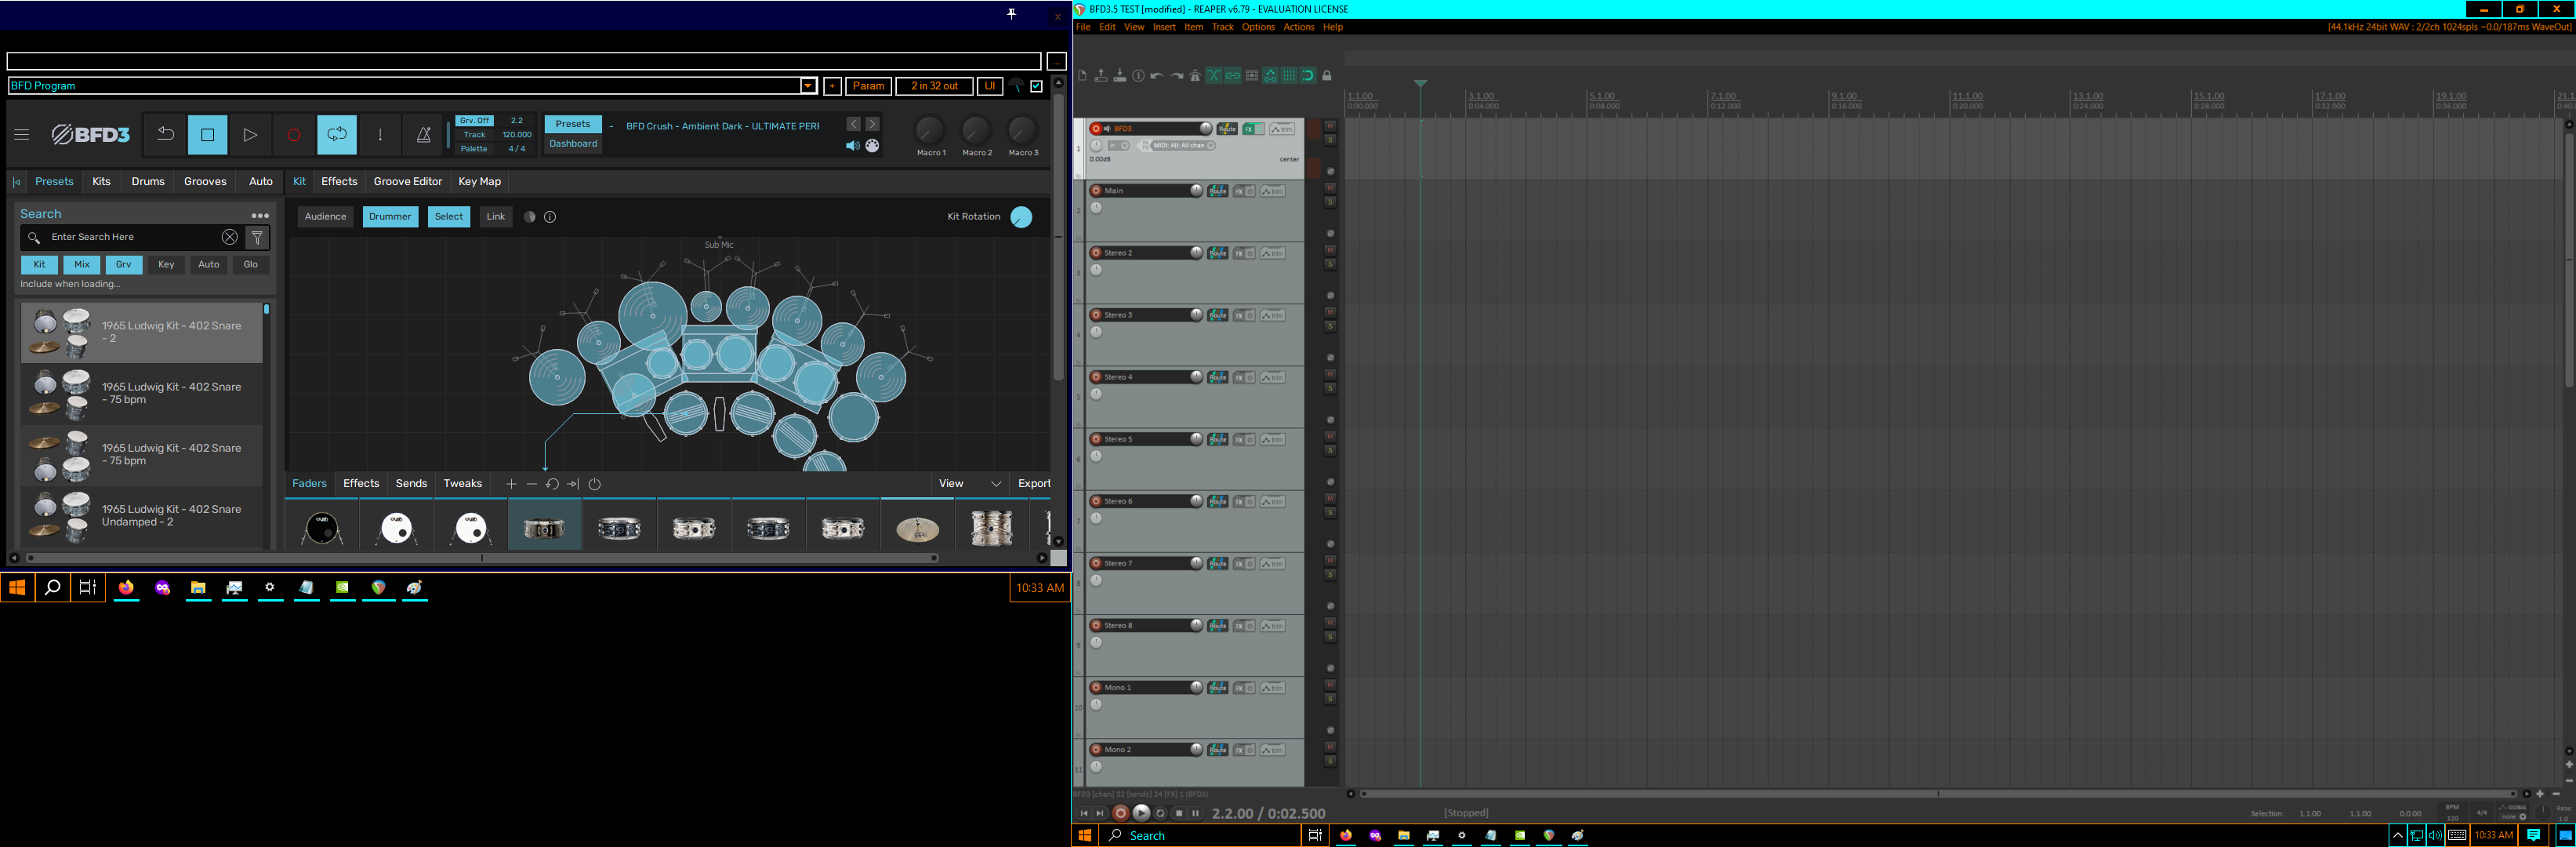Toggle the Key include-when-loading filter

[x=166, y=265]
